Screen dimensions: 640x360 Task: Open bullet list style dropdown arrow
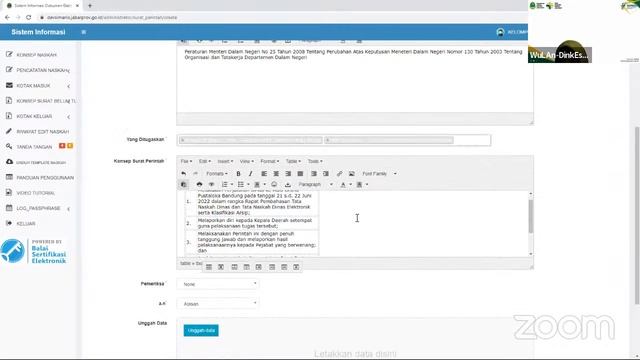pyautogui.click(x=248, y=184)
